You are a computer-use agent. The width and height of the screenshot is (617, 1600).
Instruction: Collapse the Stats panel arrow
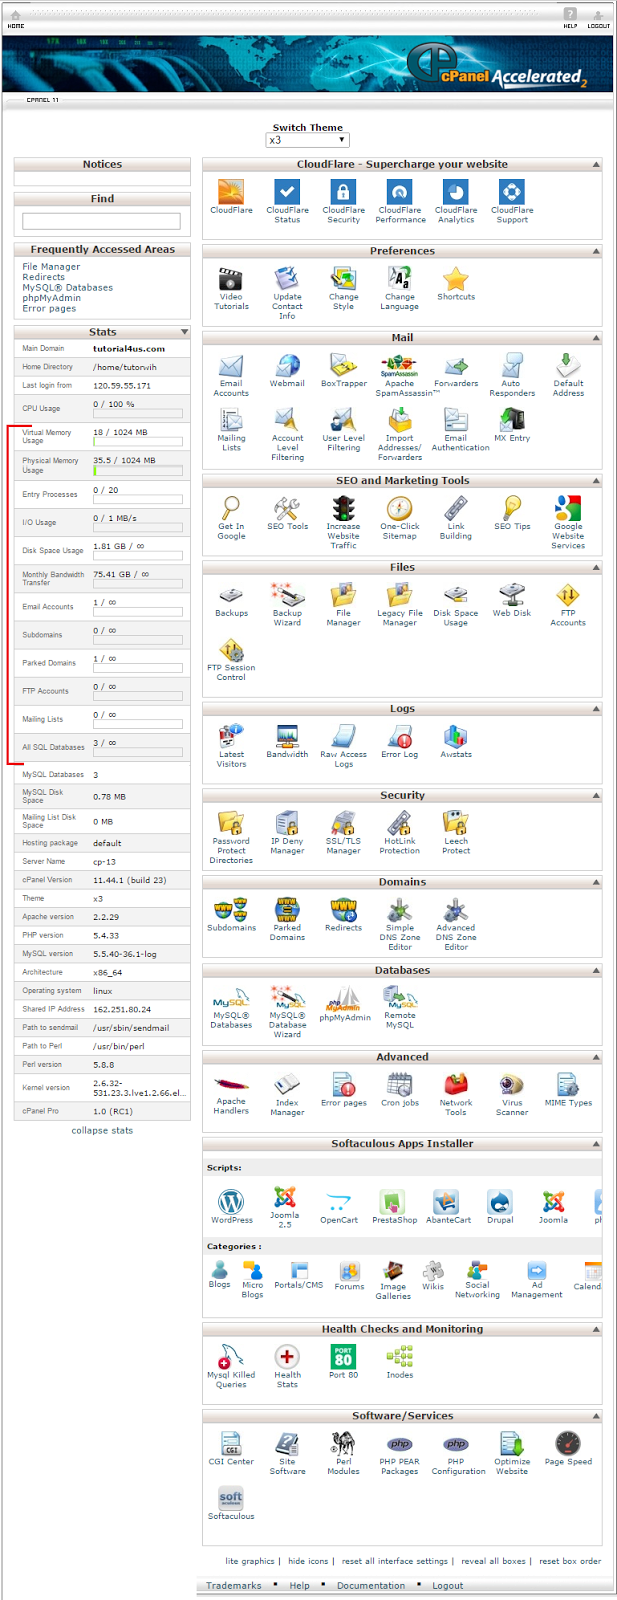coord(184,332)
